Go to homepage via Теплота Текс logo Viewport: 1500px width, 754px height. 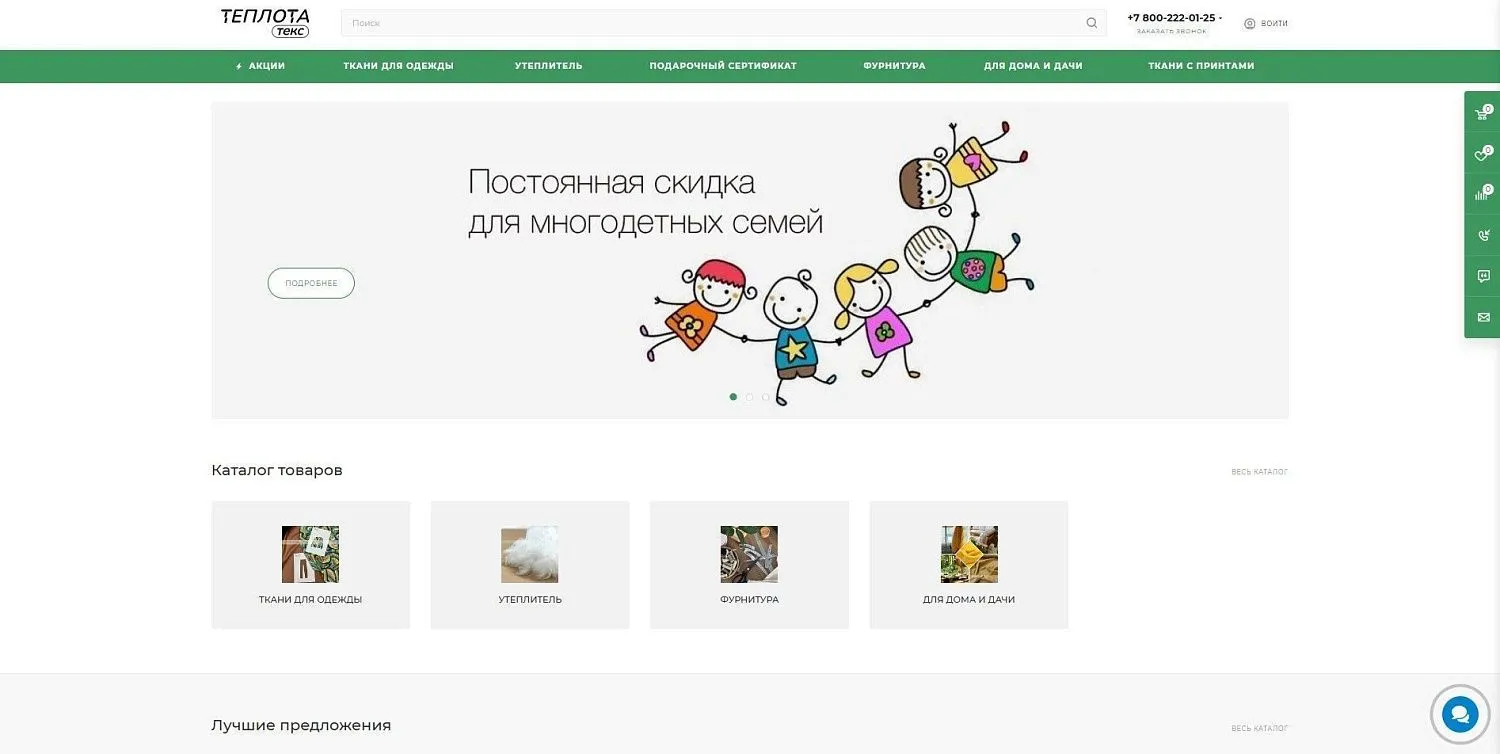[265, 23]
